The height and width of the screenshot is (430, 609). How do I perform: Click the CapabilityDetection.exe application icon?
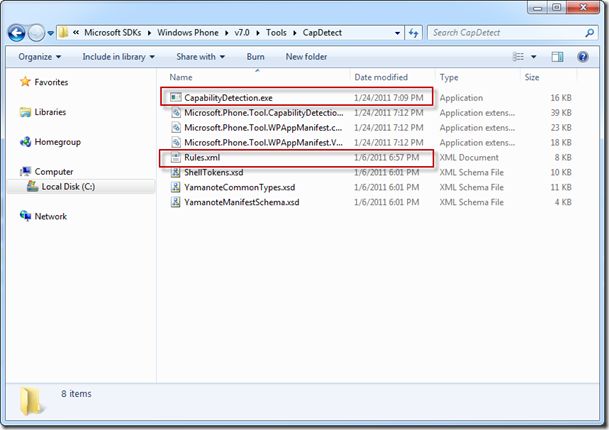(176, 97)
